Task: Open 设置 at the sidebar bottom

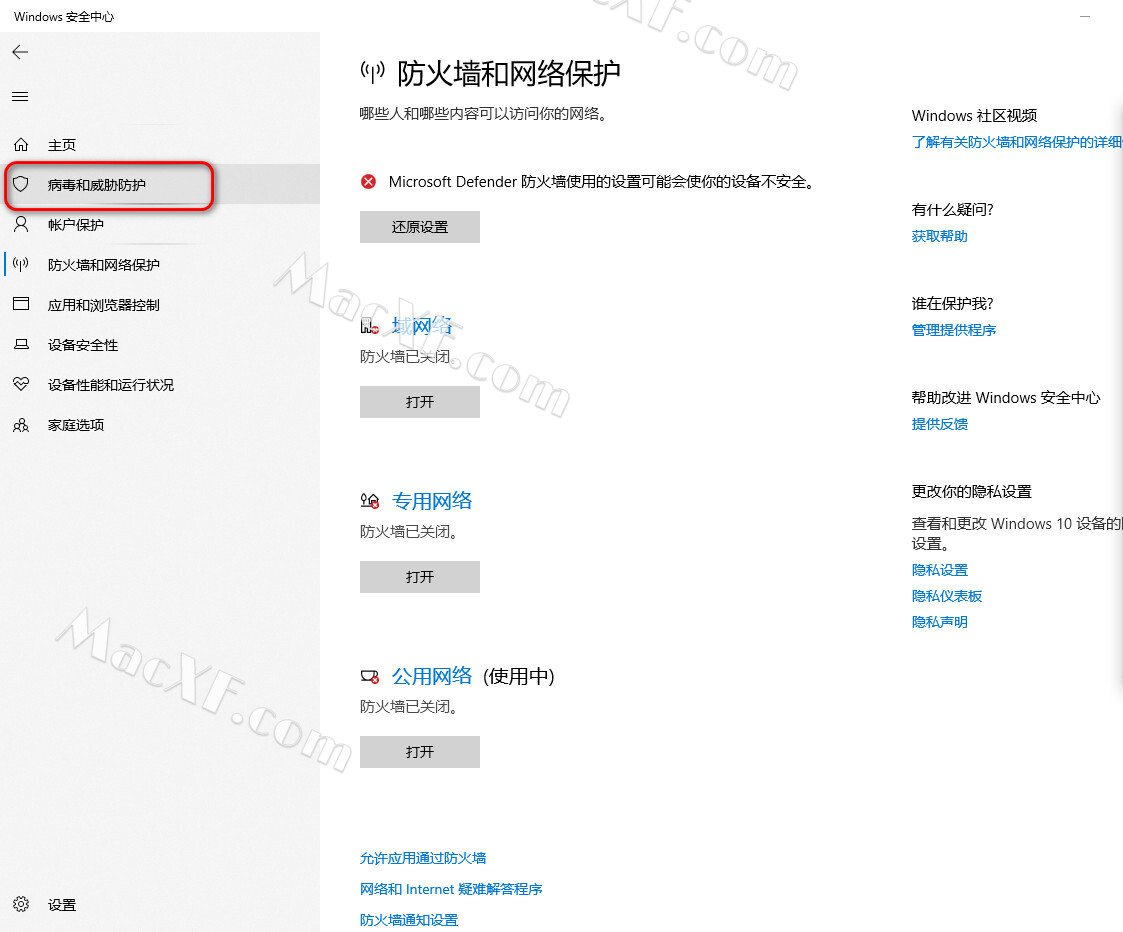Action: coord(160,905)
